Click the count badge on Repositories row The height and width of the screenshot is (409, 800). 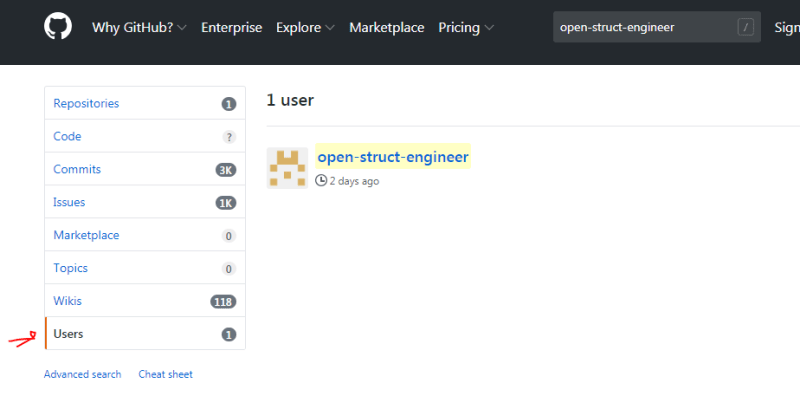pyautogui.click(x=229, y=104)
